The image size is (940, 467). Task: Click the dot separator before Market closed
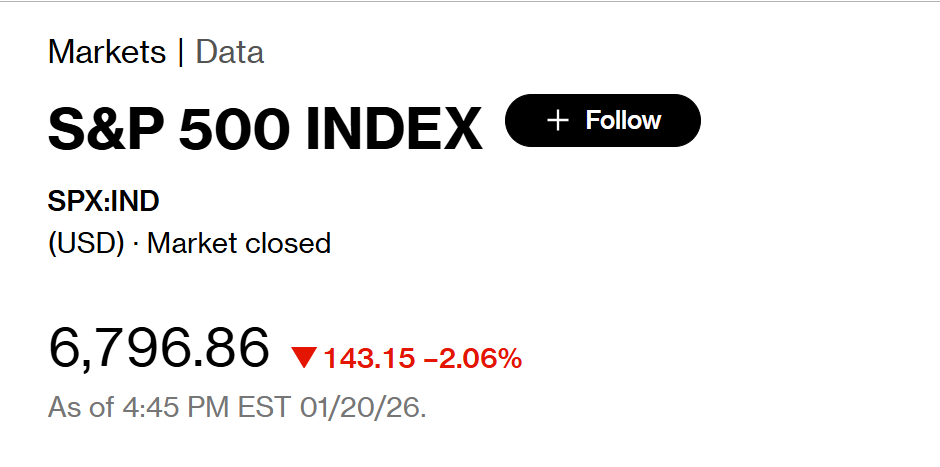[x=135, y=243]
